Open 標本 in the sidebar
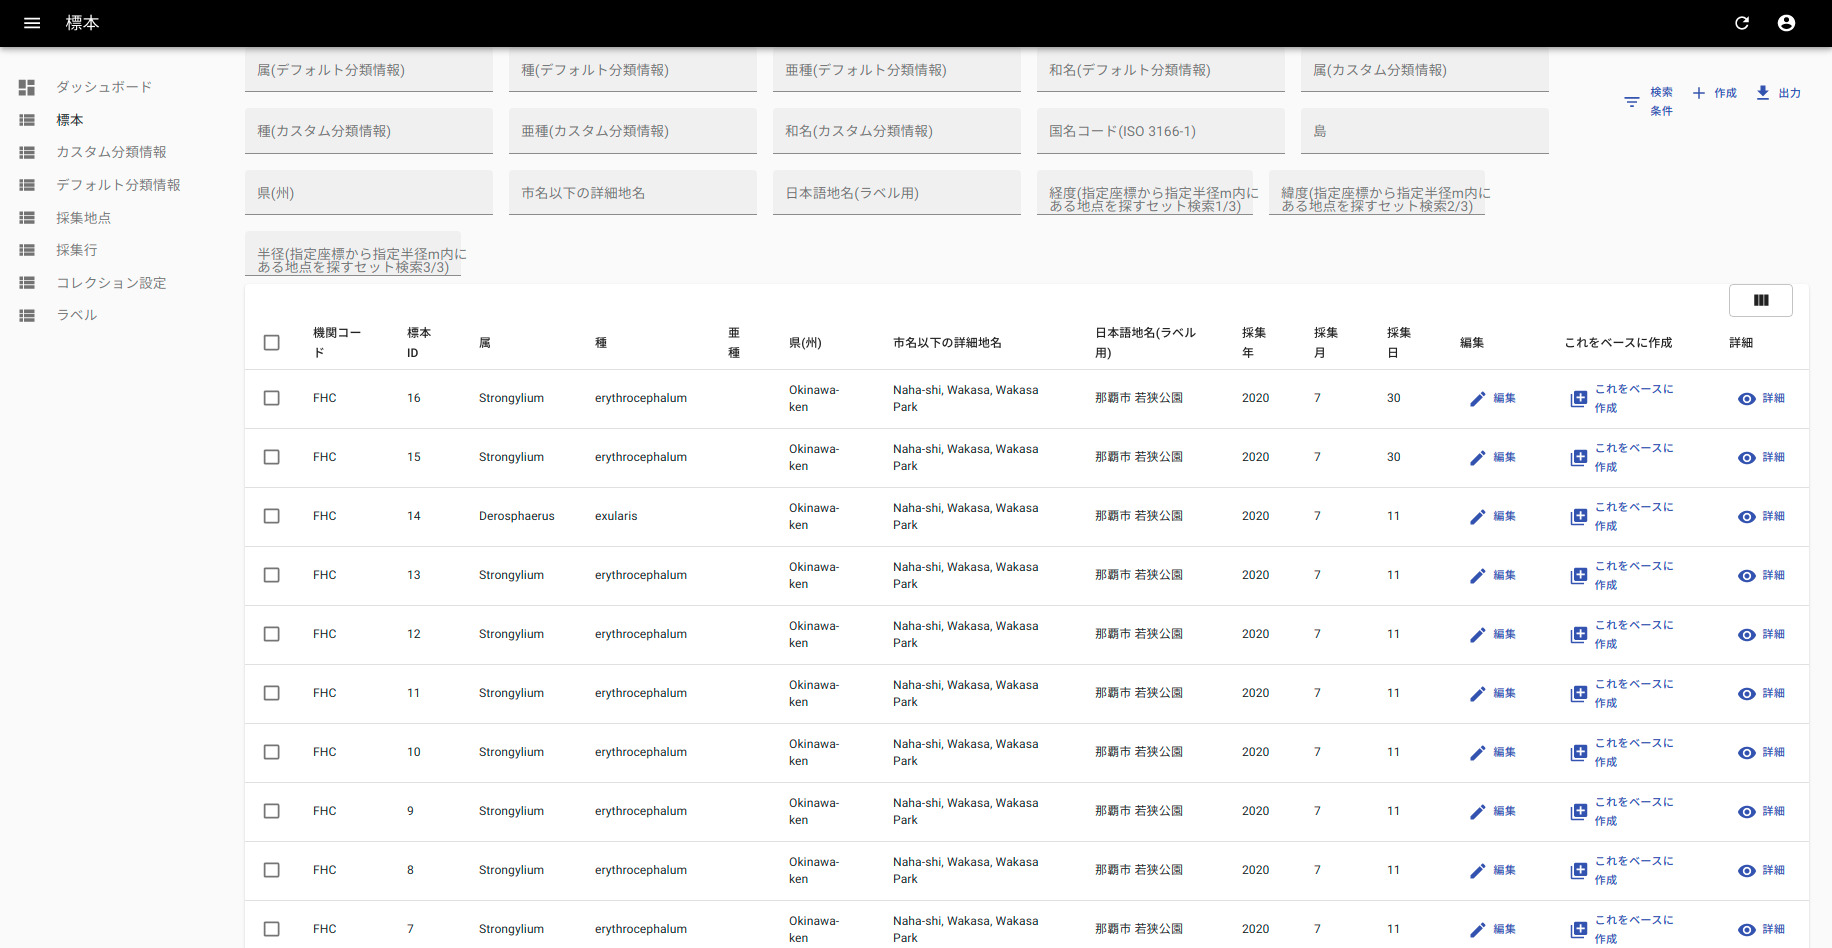Image resolution: width=1832 pixels, height=948 pixels. tap(70, 120)
